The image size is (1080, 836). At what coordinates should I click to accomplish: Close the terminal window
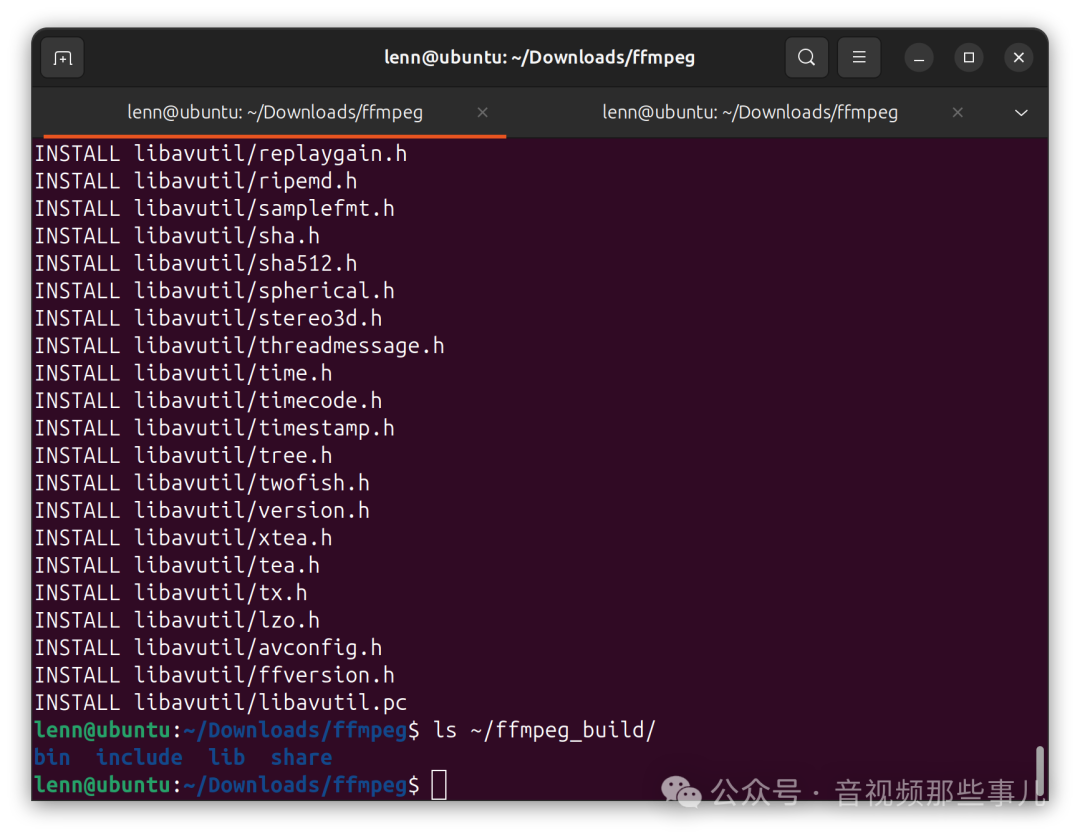(1019, 58)
